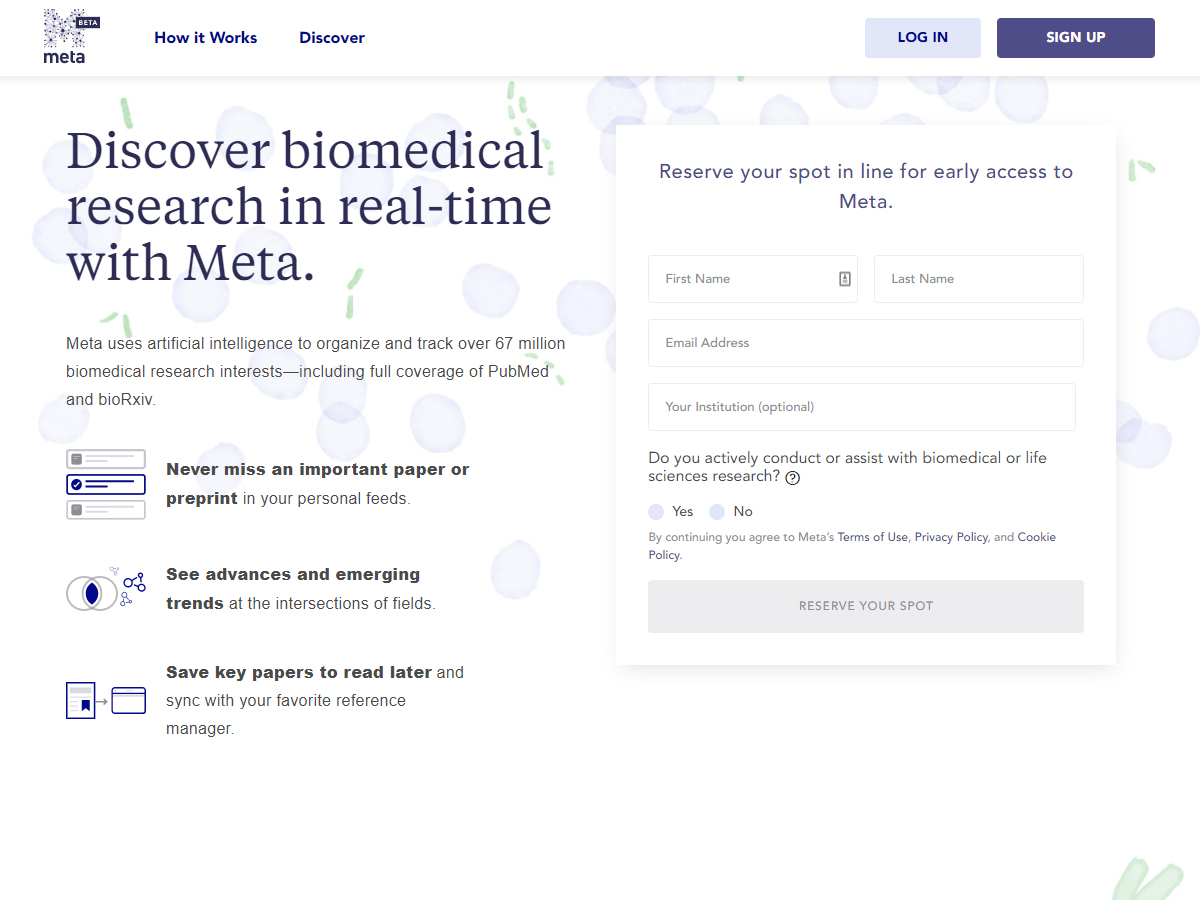The width and height of the screenshot is (1200, 900).
Task: Focus the Last Name field
Action: [978, 279]
